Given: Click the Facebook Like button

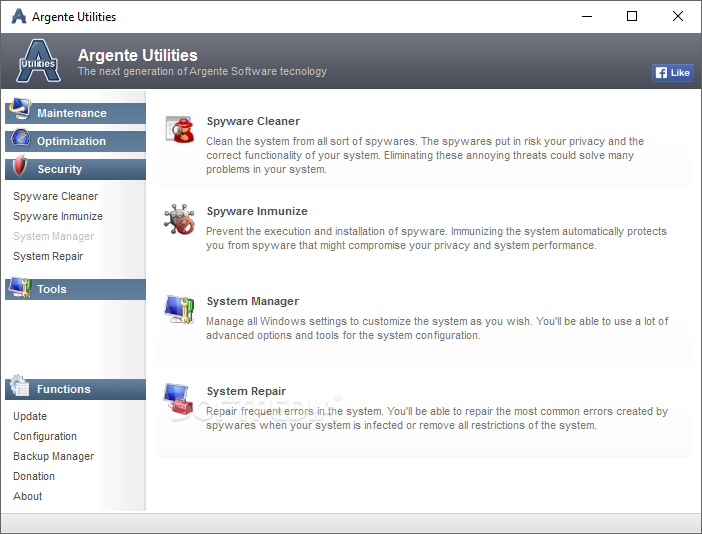Looking at the screenshot, I should point(673,73).
